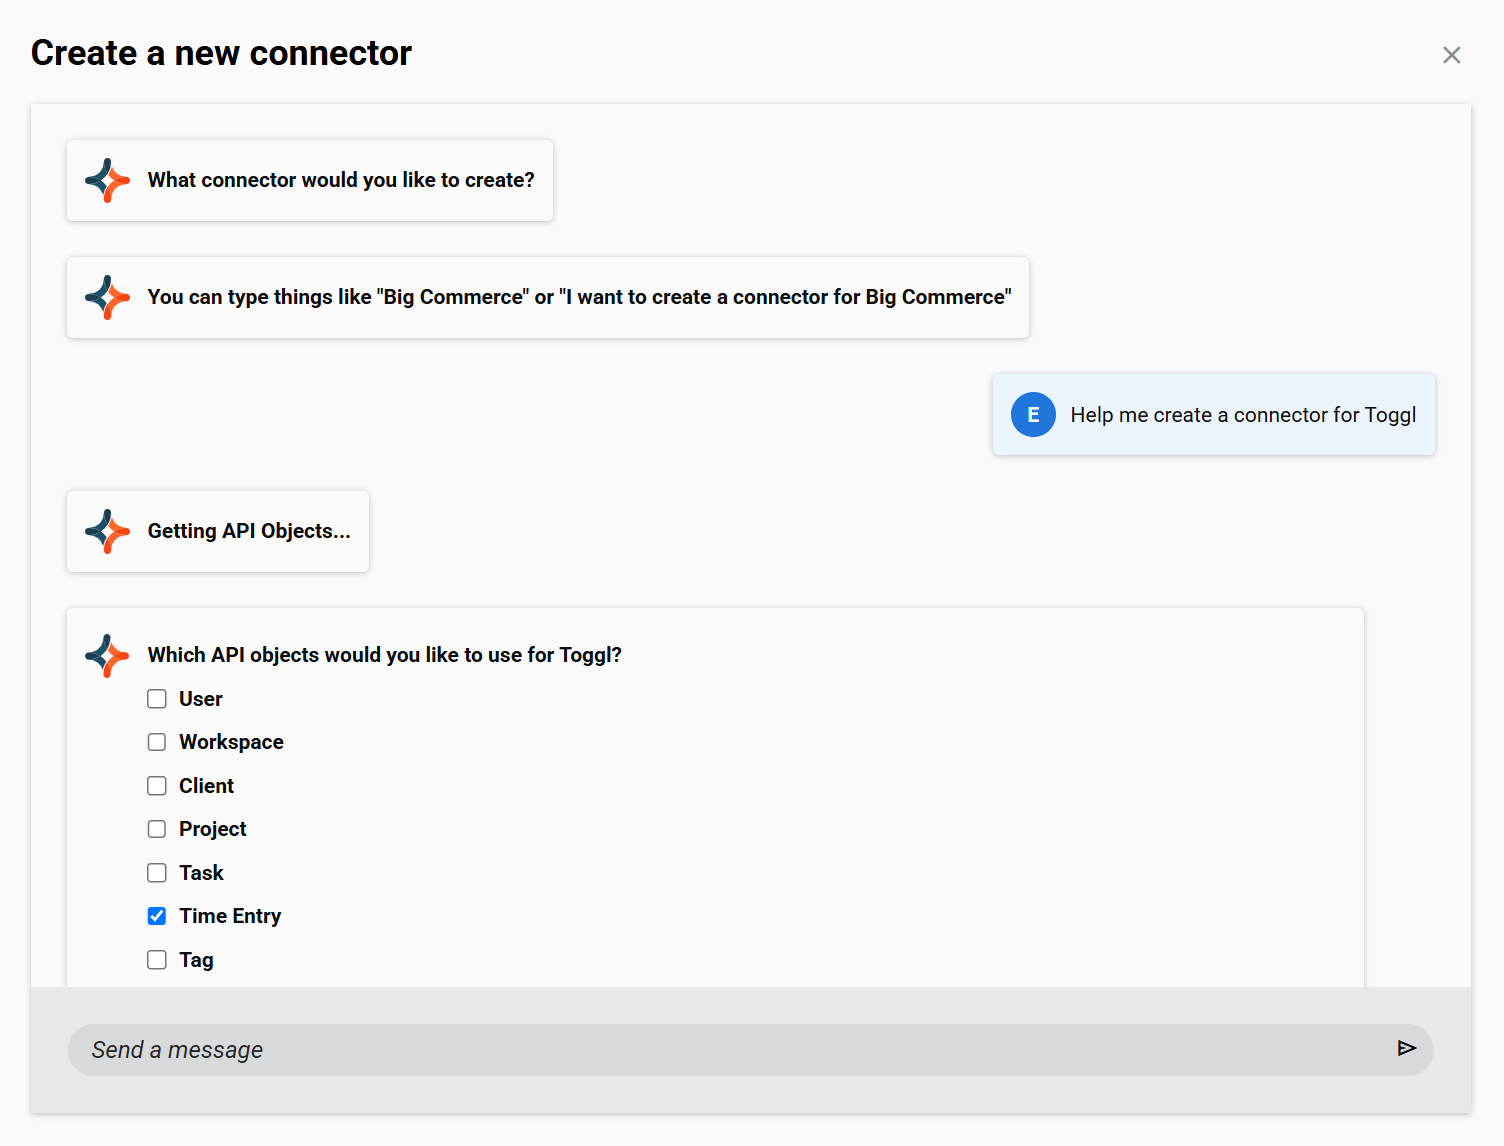Click the Help me create a connector bubble
The height and width of the screenshot is (1146, 1504).
pyautogui.click(x=1213, y=414)
